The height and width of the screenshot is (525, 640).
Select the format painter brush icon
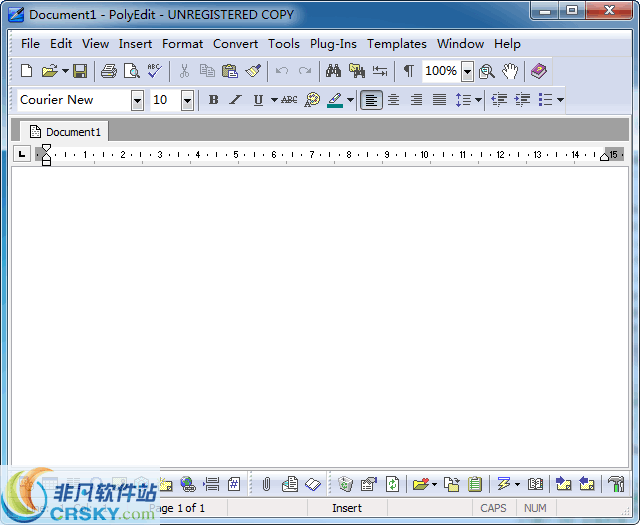(253, 71)
